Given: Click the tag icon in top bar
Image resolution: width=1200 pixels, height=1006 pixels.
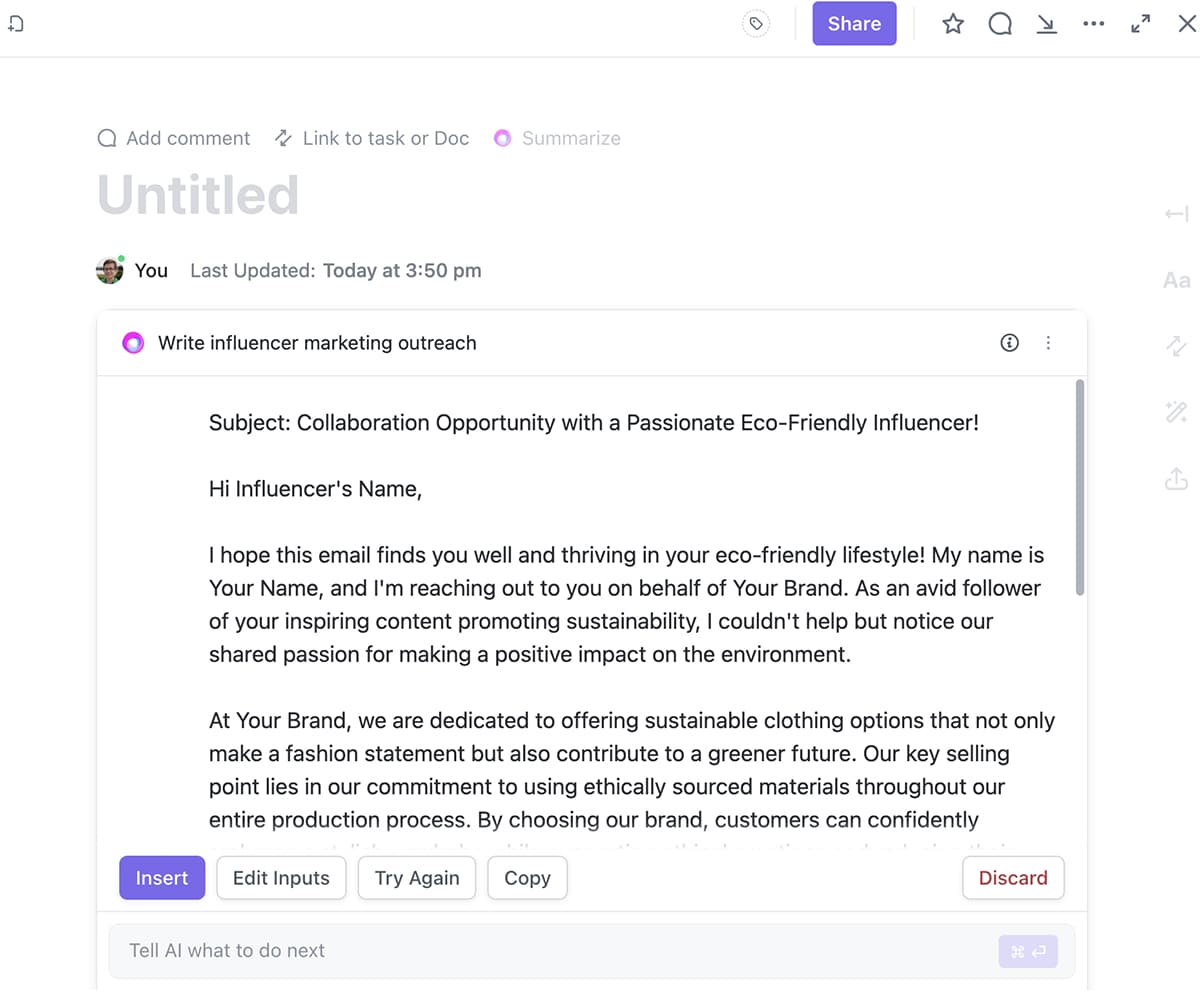Looking at the screenshot, I should point(757,24).
